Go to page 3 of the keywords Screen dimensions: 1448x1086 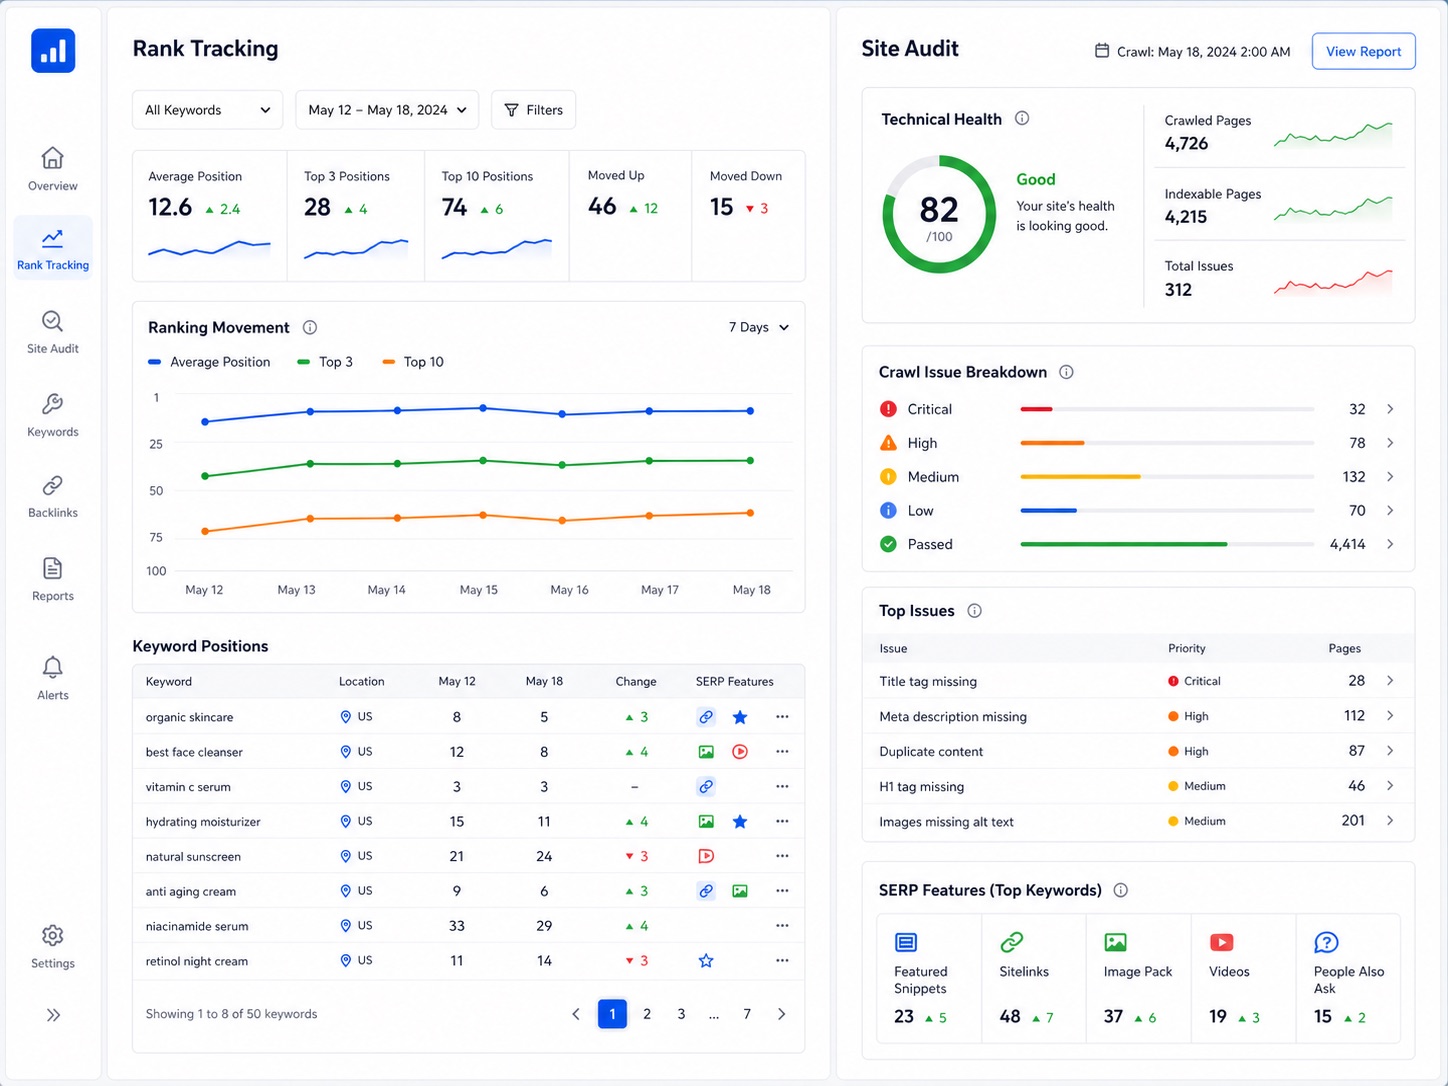click(x=681, y=1014)
